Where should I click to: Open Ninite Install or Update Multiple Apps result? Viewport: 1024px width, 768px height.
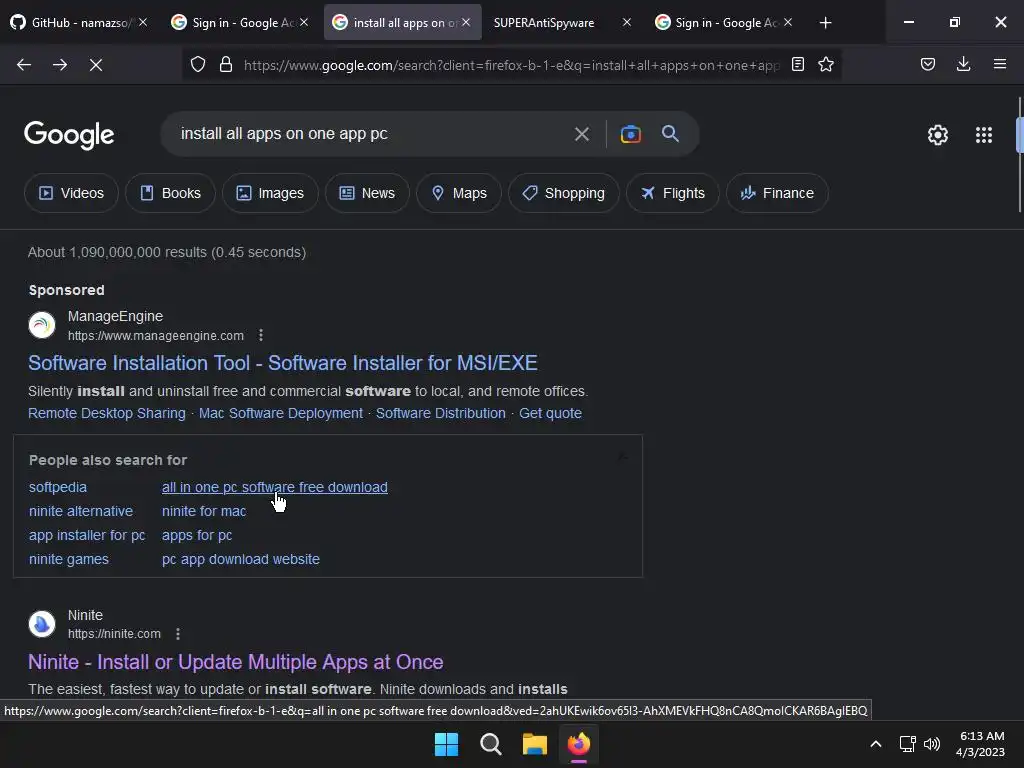click(x=236, y=662)
